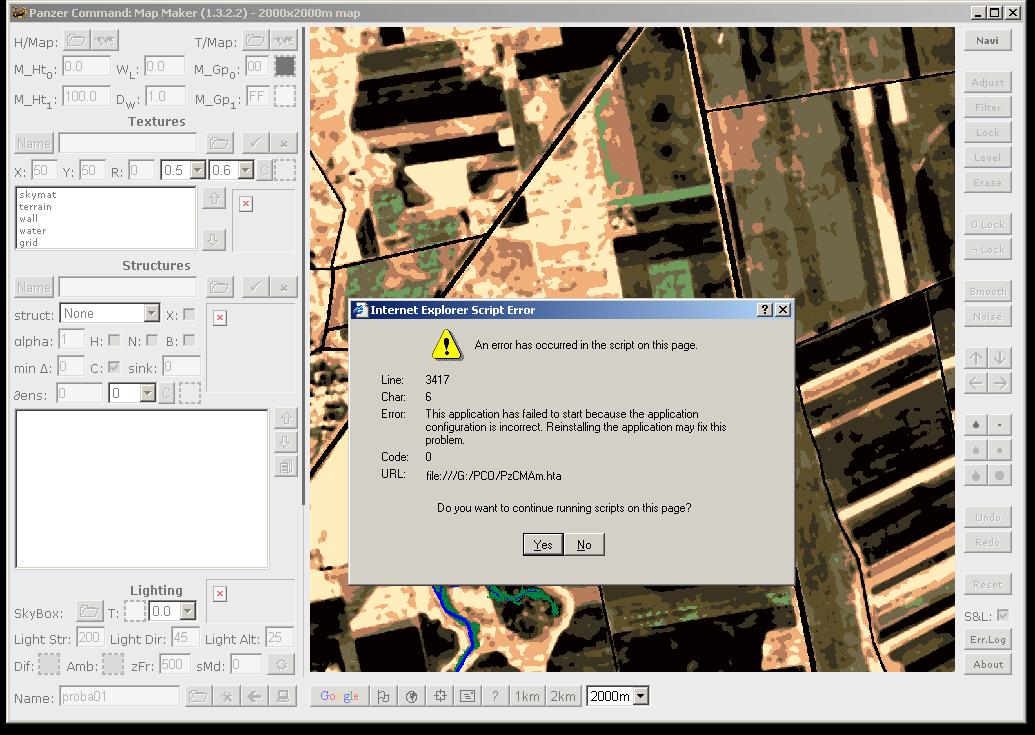Viewport: 1035px width, 735px height.
Task: Click the question mark button below map
Action: [x=495, y=696]
